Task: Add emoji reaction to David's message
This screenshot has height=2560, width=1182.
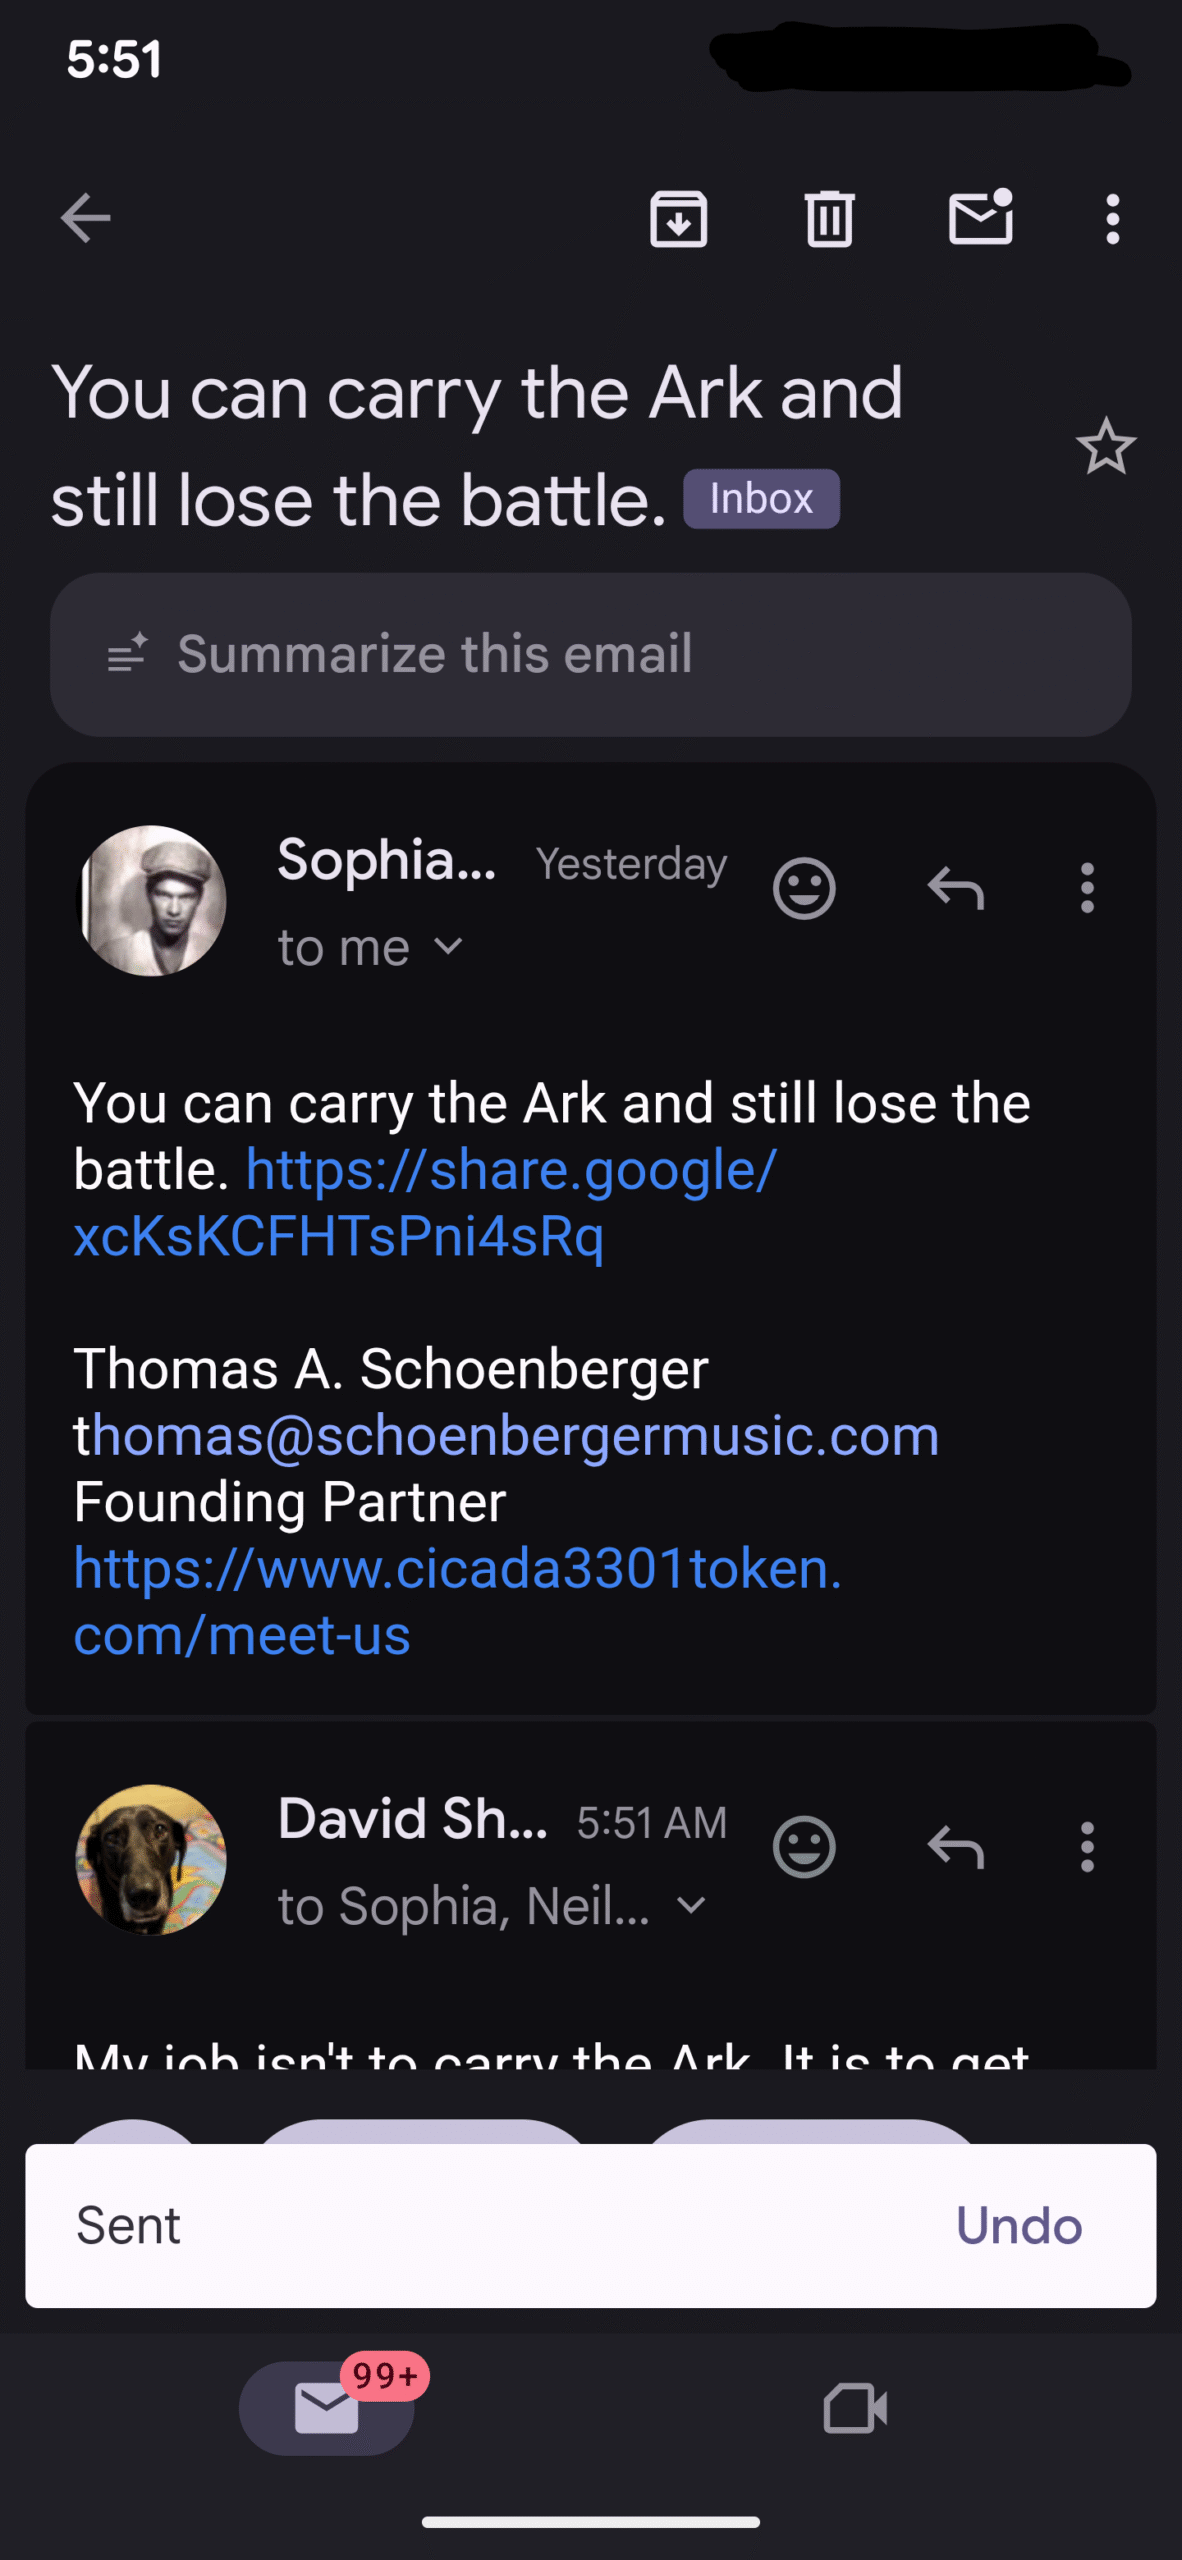Action: click(x=804, y=1846)
